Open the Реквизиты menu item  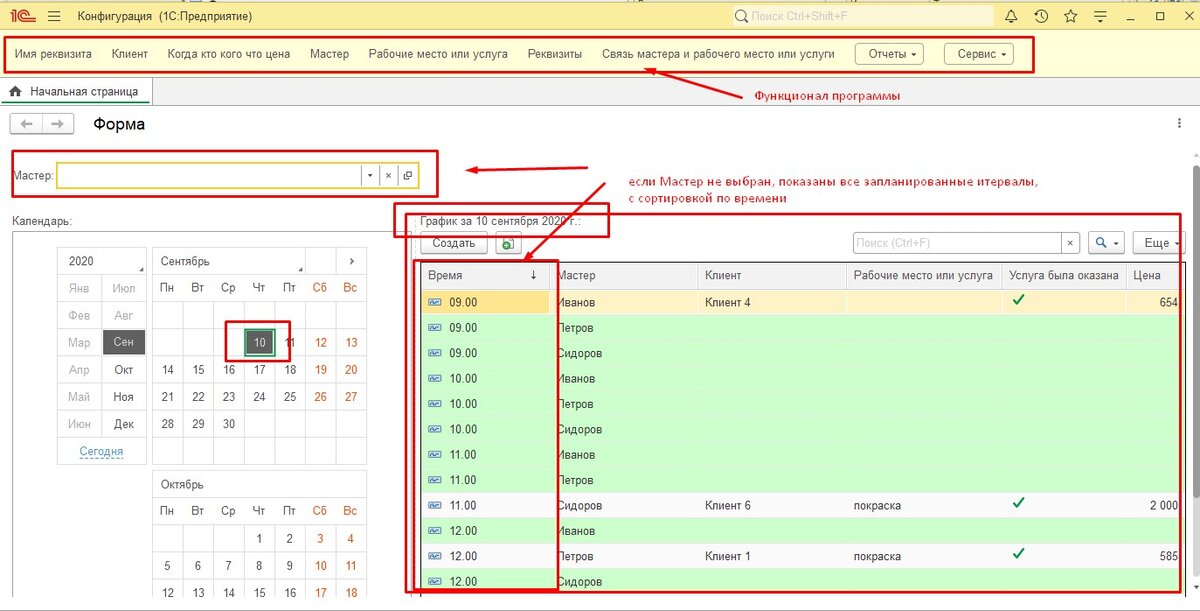(555, 54)
